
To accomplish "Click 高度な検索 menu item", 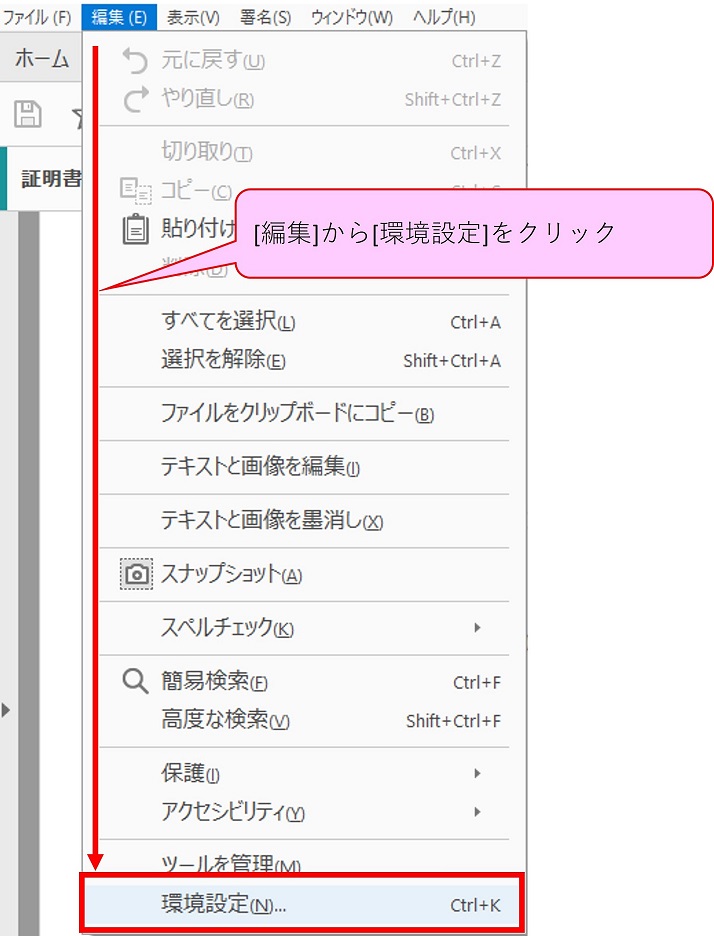I will click(x=225, y=720).
